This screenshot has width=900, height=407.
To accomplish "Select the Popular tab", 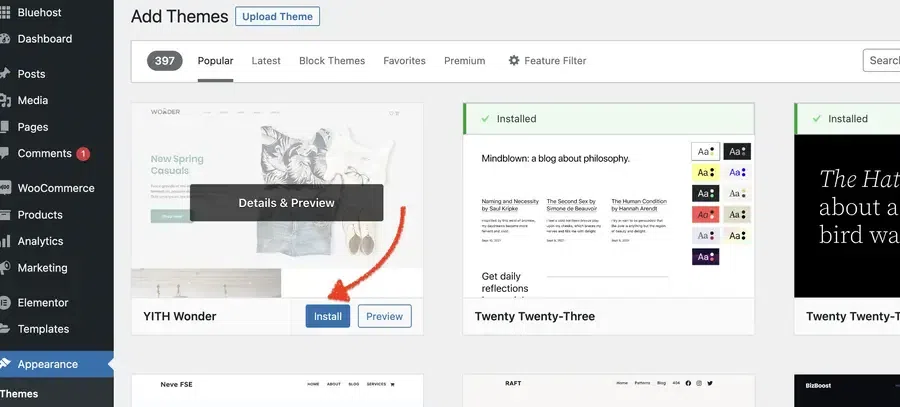I will click(215, 61).
